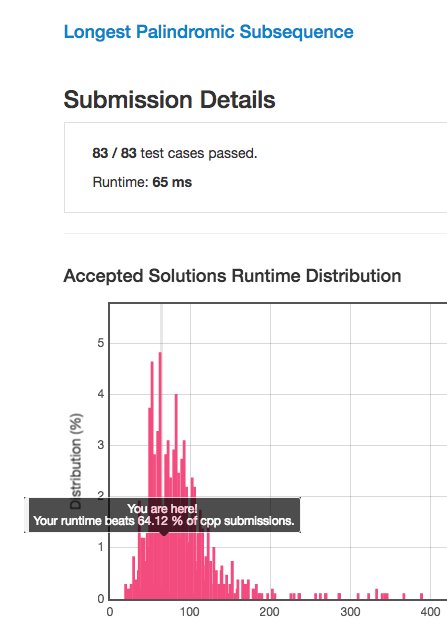The height and width of the screenshot is (627, 447).
Task: Click the x-axis label 0
Action: (x=110, y=612)
